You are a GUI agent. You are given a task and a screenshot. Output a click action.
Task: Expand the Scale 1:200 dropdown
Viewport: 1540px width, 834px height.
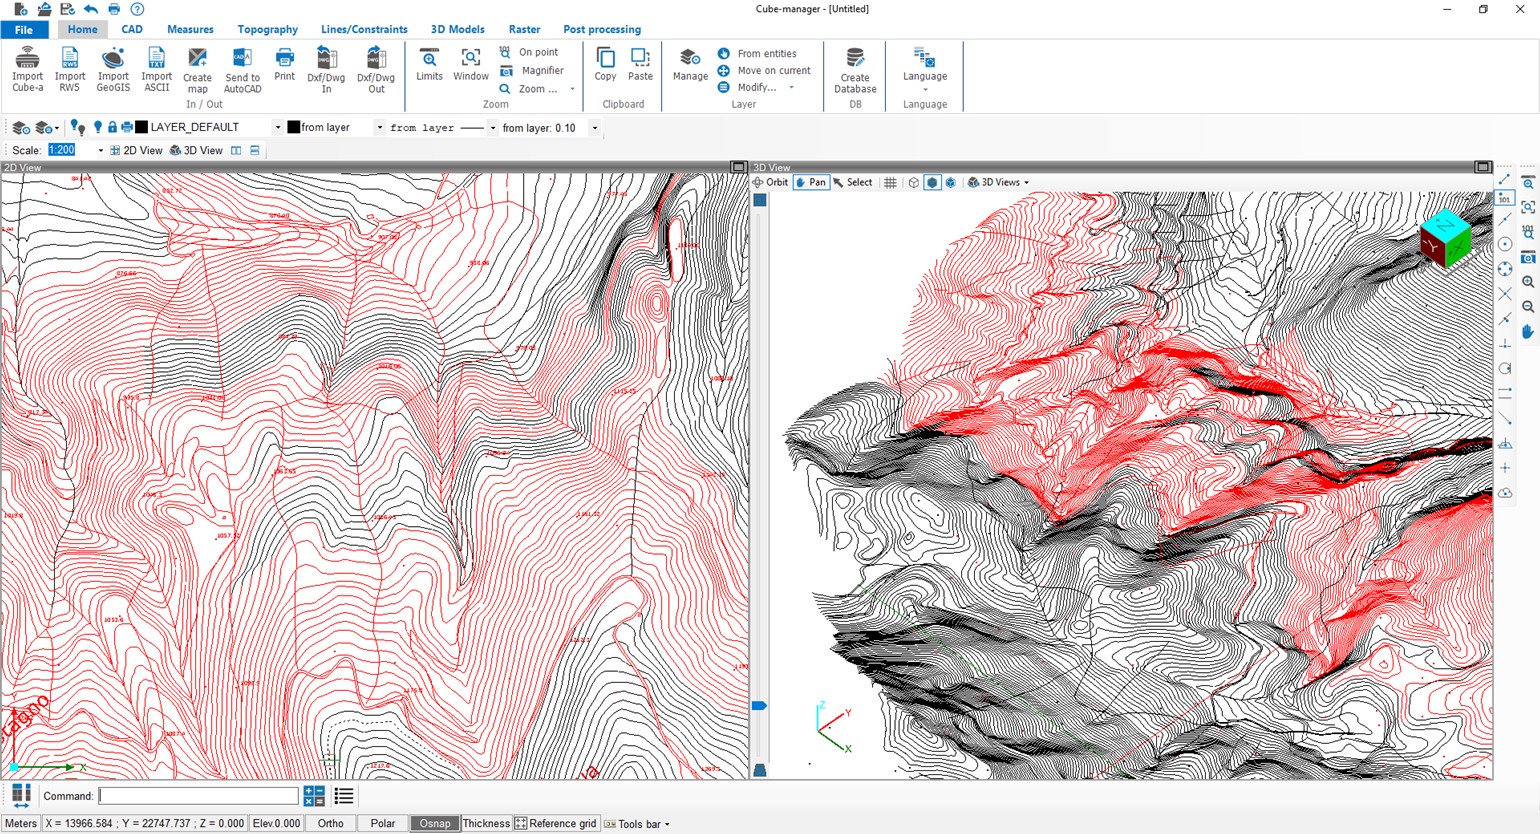tap(100, 151)
